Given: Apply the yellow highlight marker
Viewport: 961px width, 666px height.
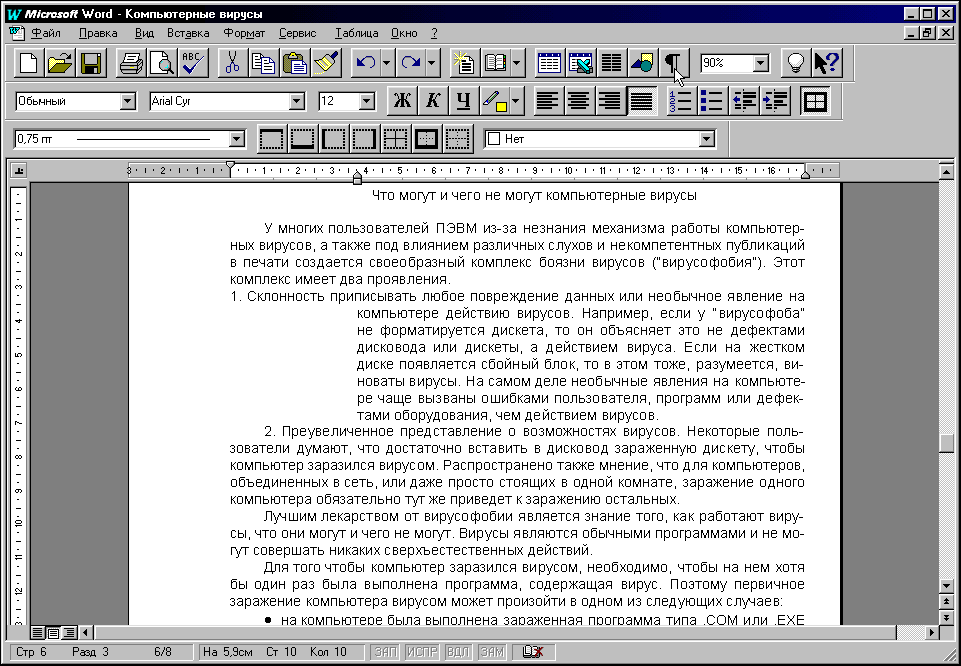Looking at the screenshot, I should pyautogui.click(x=495, y=101).
